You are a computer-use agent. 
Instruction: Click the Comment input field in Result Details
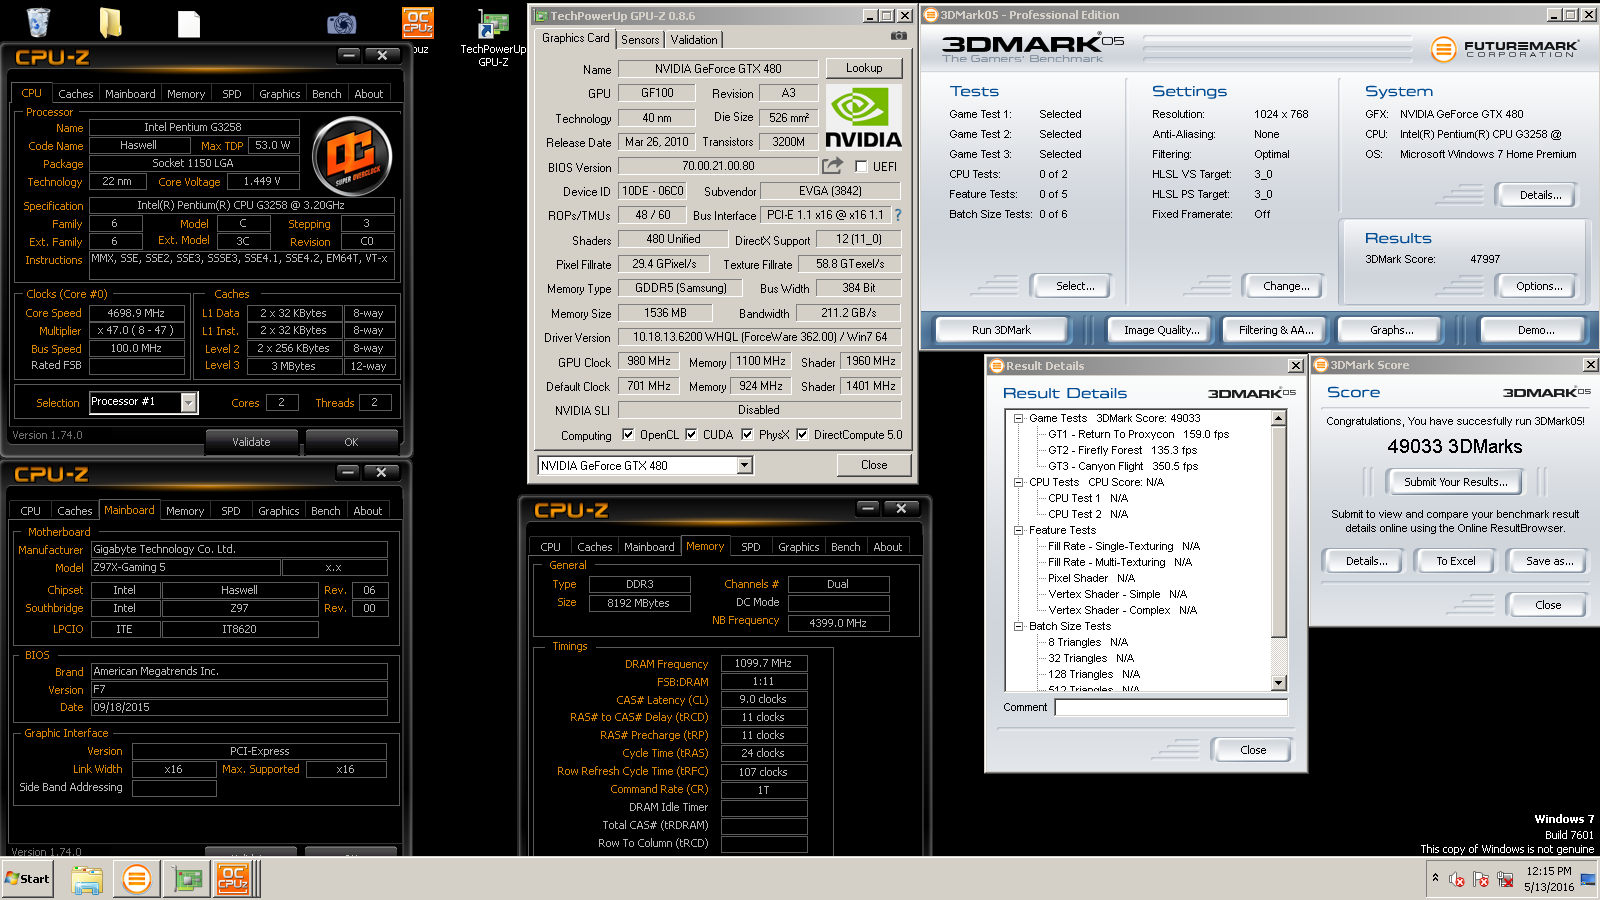point(1171,707)
